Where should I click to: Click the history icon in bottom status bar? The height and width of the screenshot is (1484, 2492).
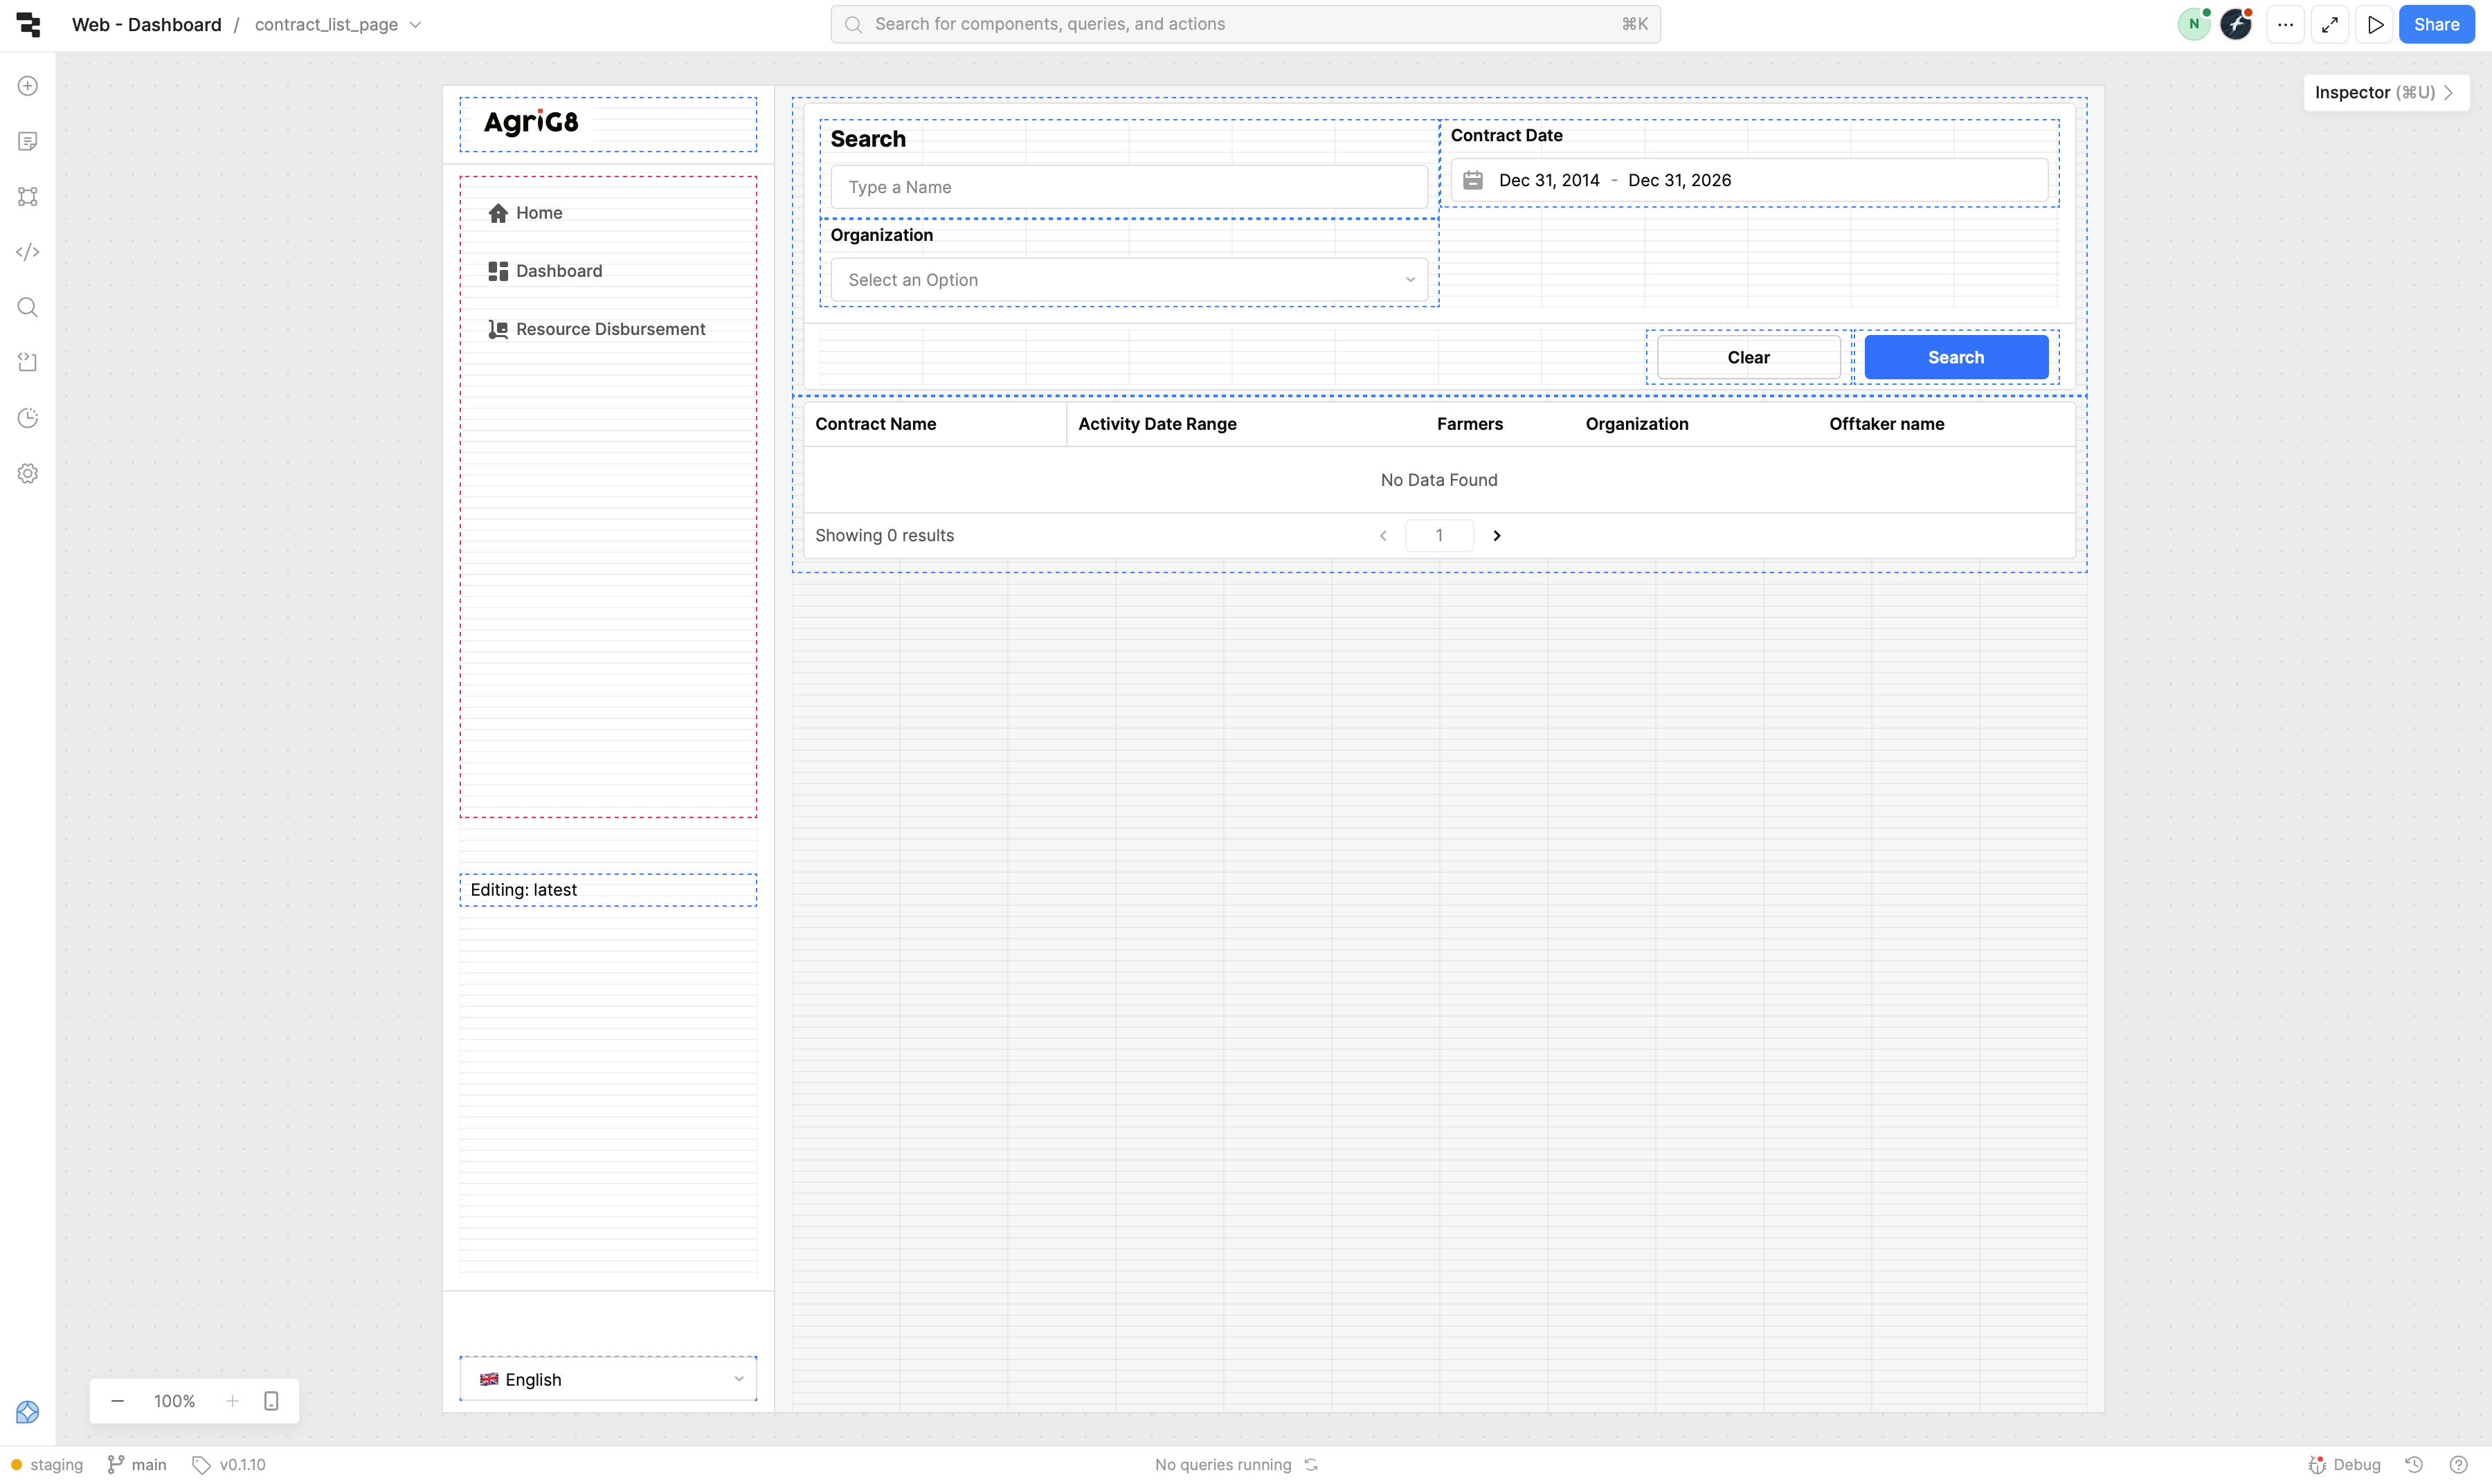pos(2414,1464)
